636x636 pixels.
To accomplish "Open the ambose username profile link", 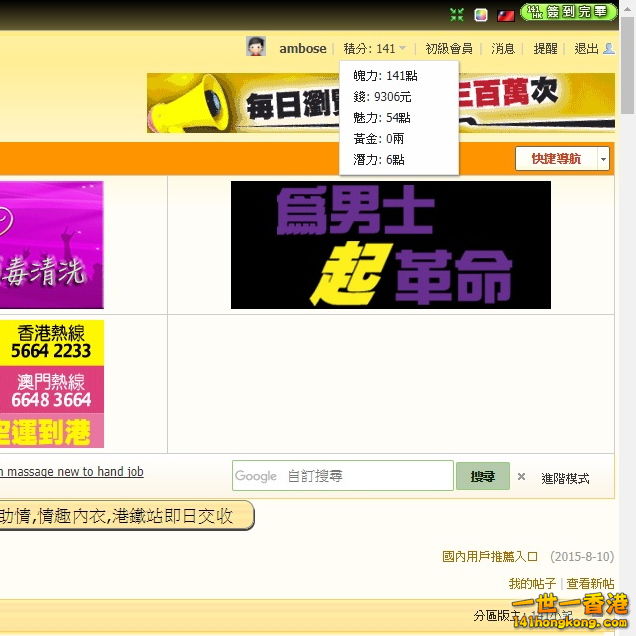I will (303, 49).
